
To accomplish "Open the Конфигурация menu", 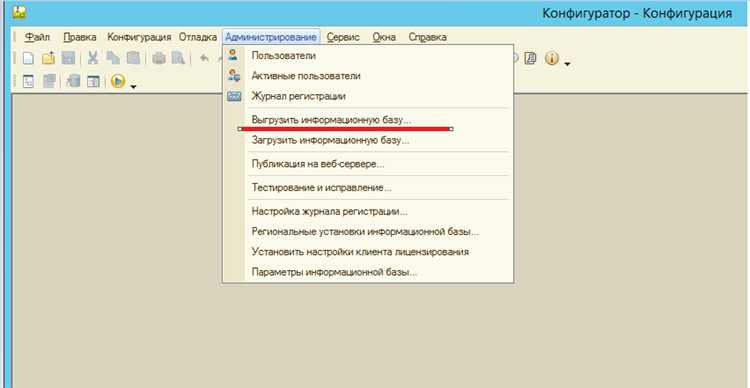I will (x=139, y=37).
